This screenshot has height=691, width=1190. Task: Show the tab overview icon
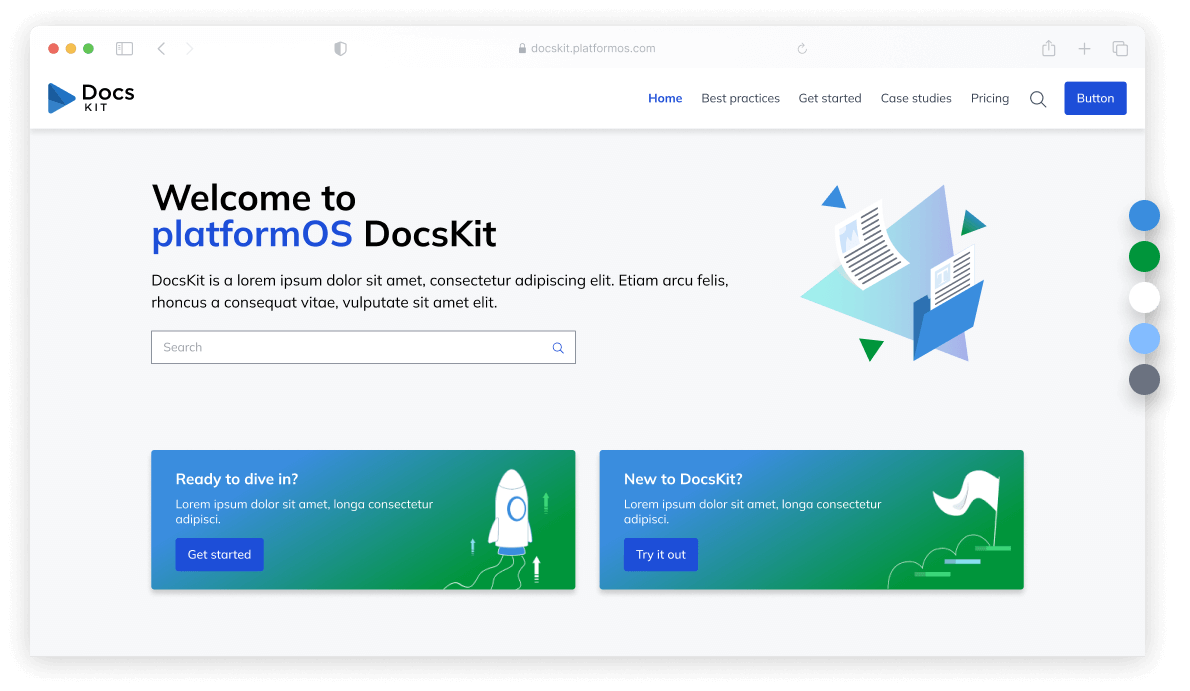1120,48
